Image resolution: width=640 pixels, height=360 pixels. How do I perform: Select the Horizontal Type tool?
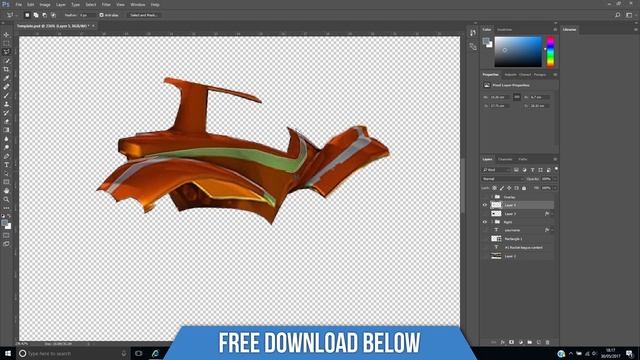coord(7,165)
